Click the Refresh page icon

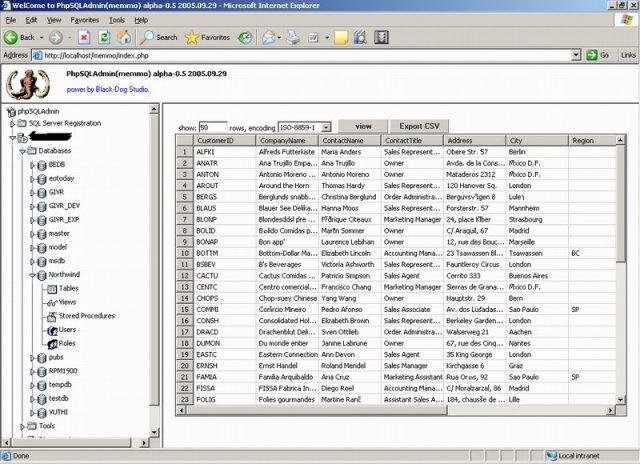coord(103,37)
